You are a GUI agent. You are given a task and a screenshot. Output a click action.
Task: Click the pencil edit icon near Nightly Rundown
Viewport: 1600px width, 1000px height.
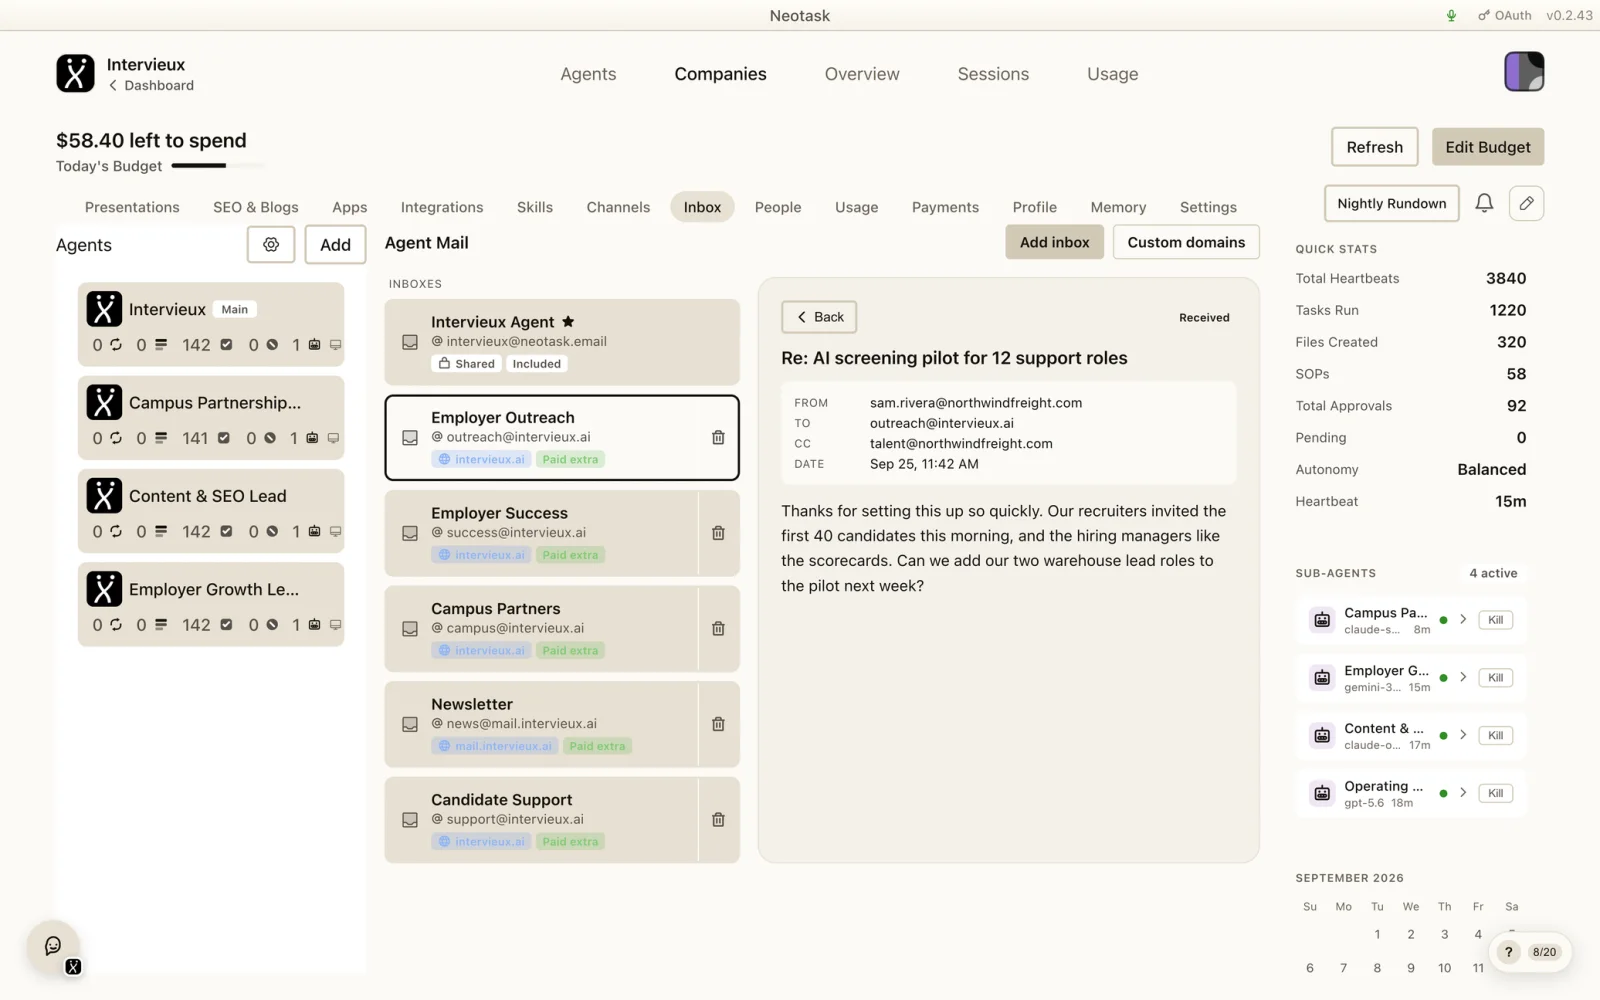tap(1526, 203)
